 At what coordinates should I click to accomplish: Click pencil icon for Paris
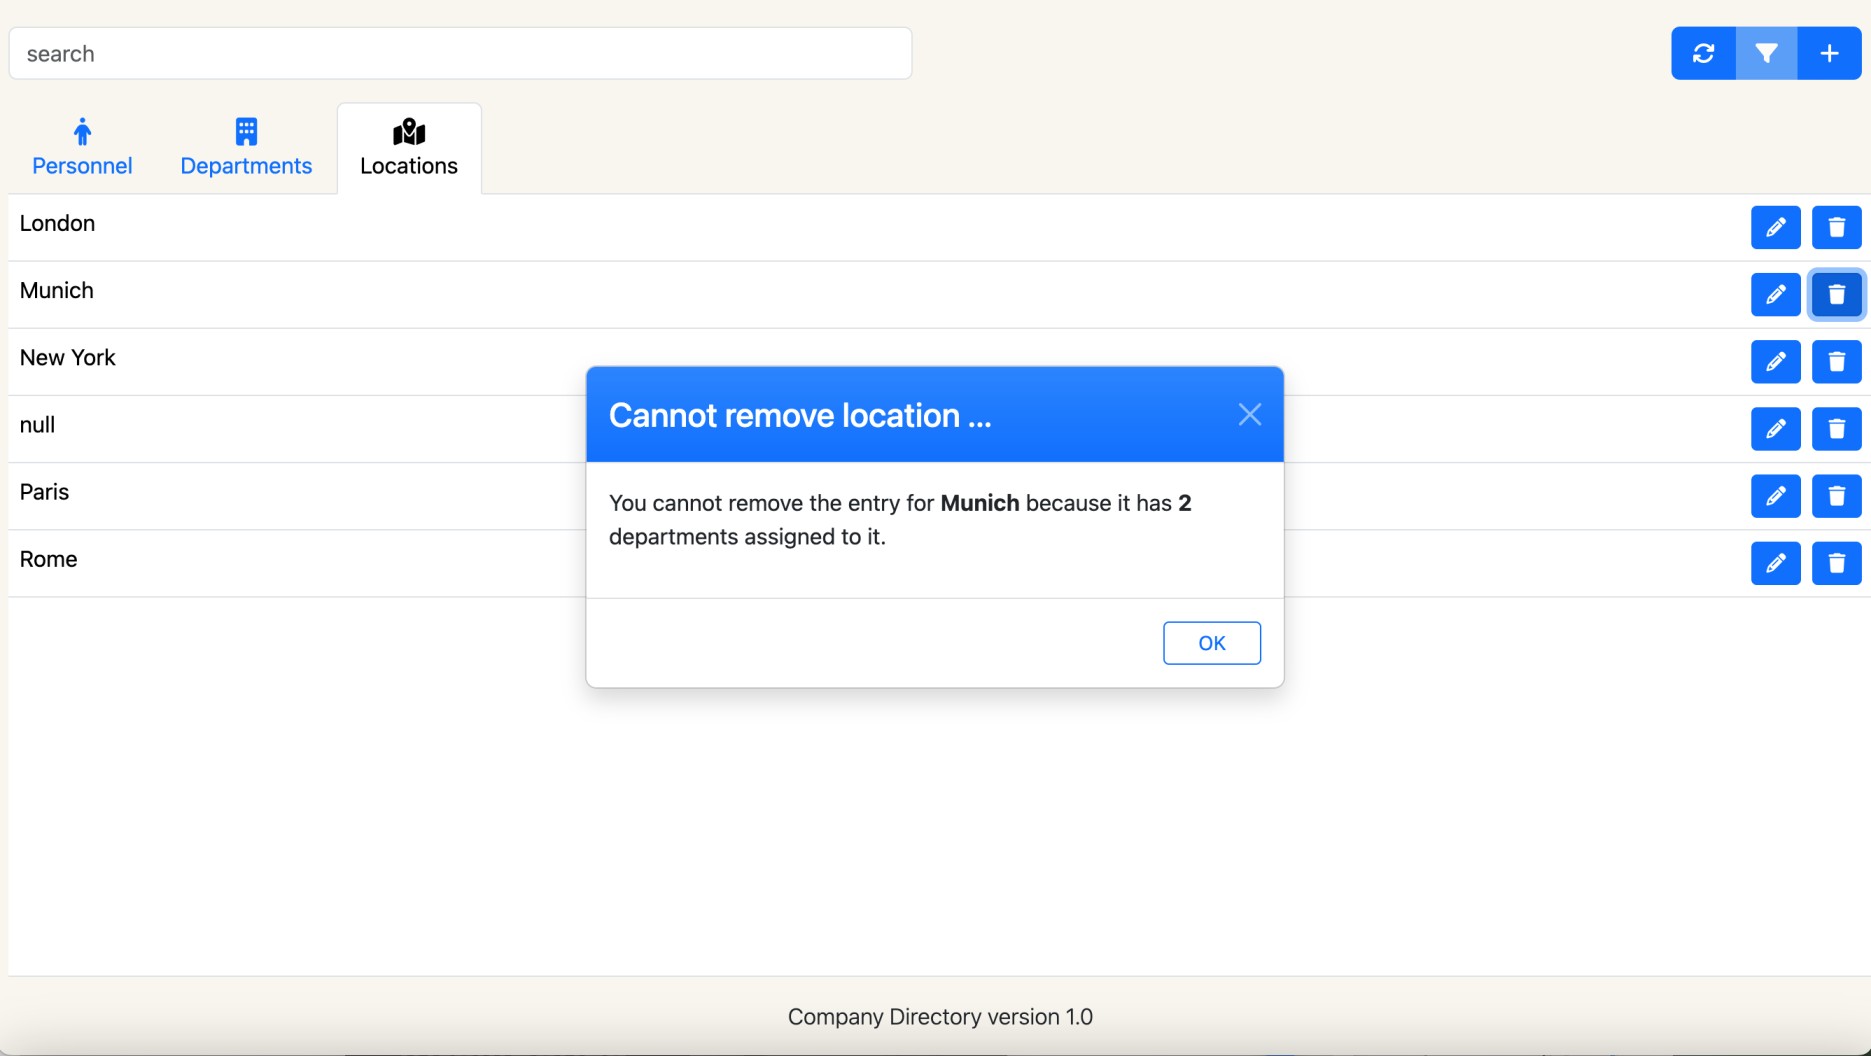click(1775, 496)
